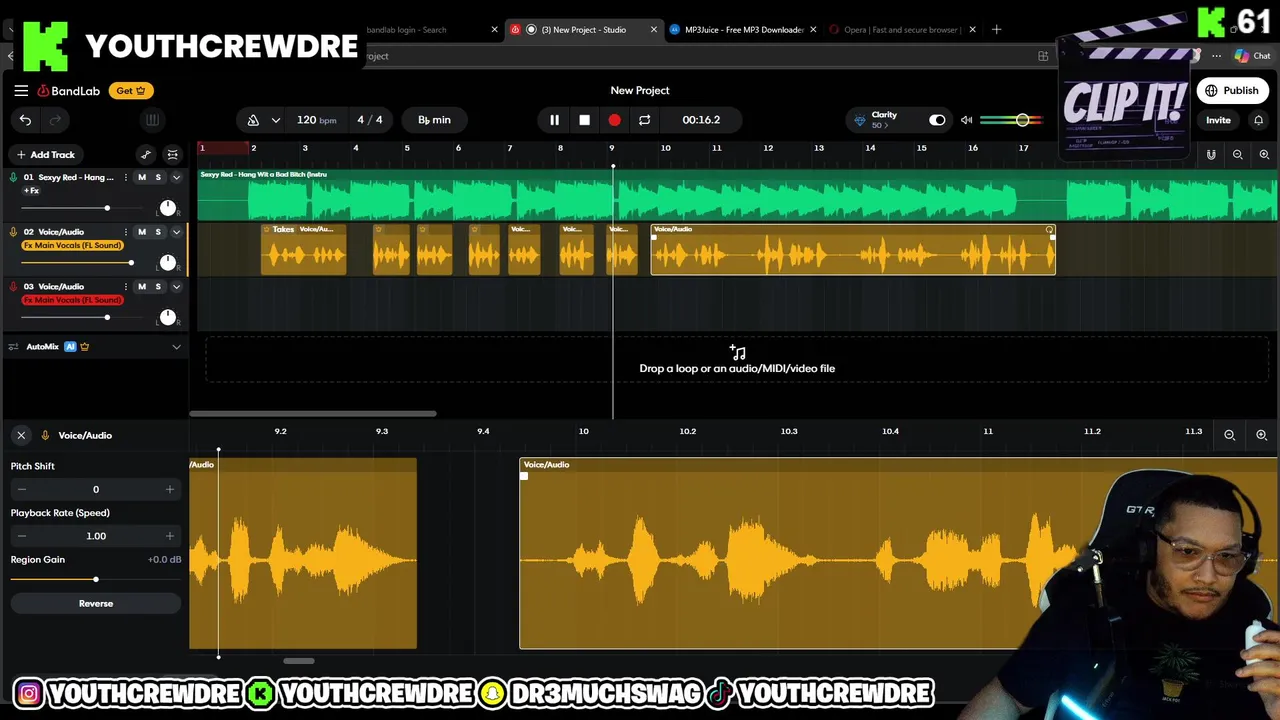Zoom out the region editor waveform

[1230, 435]
